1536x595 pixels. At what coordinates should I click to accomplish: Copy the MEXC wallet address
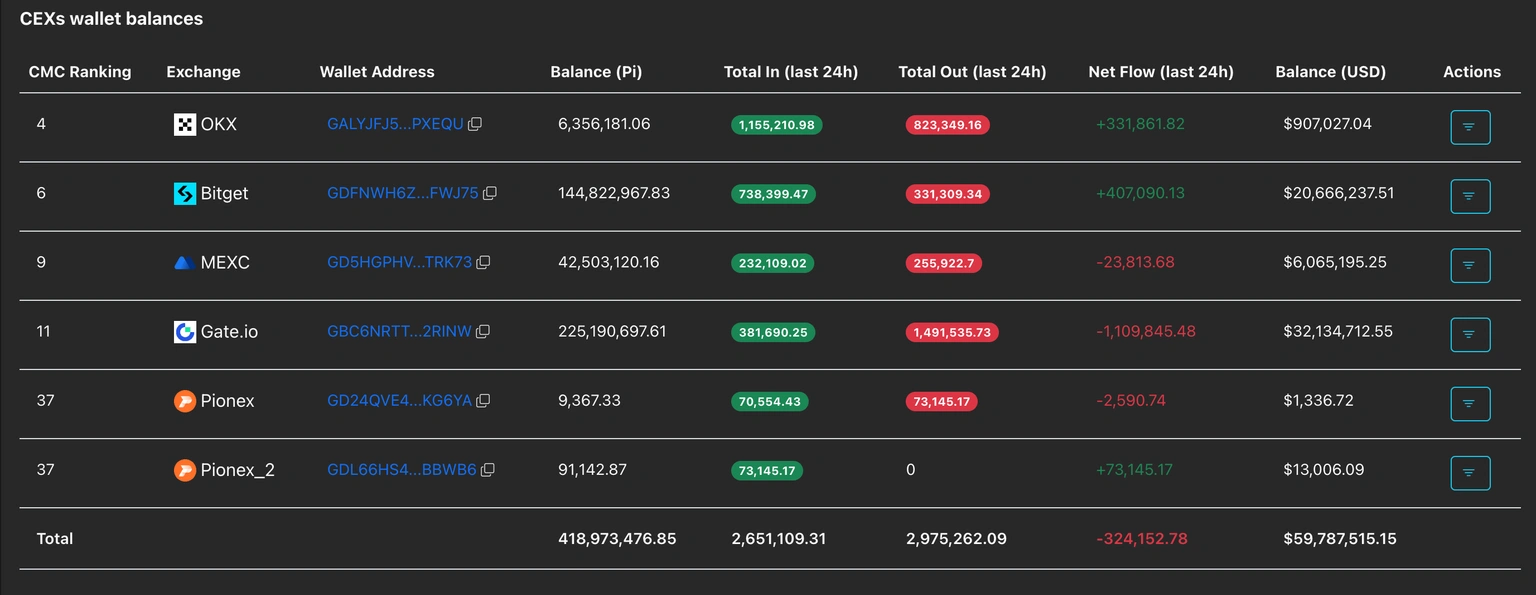tap(484, 262)
